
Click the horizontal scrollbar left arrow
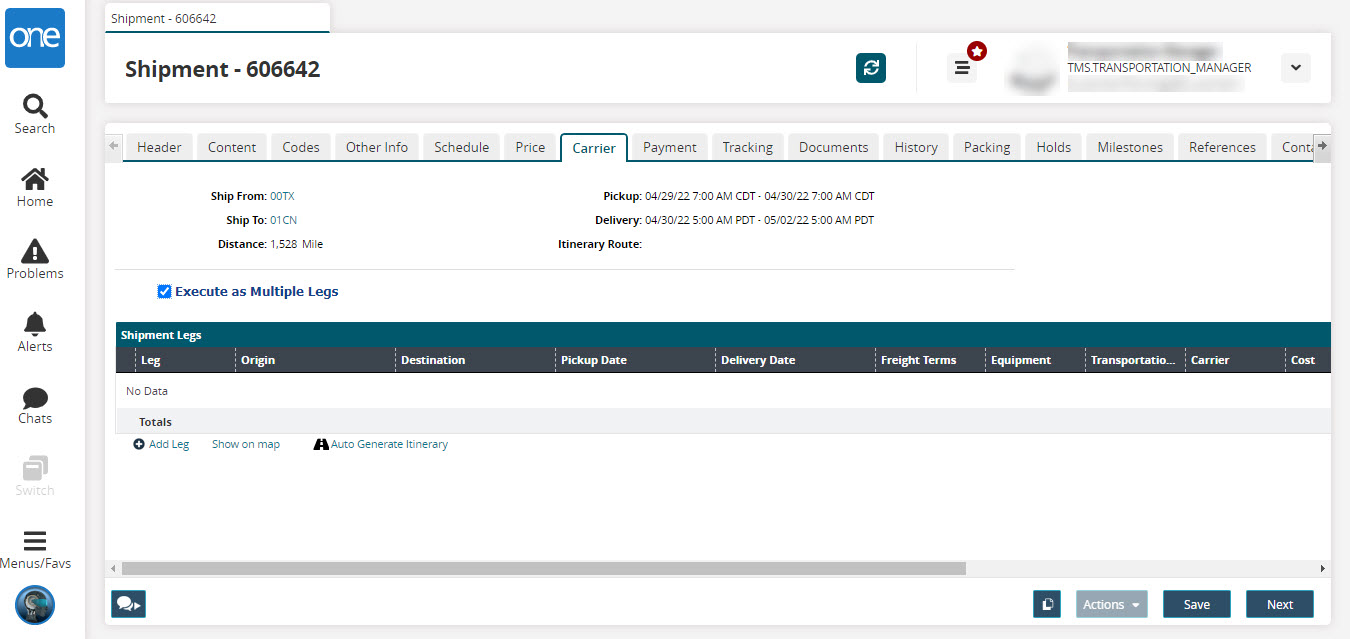[113, 568]
